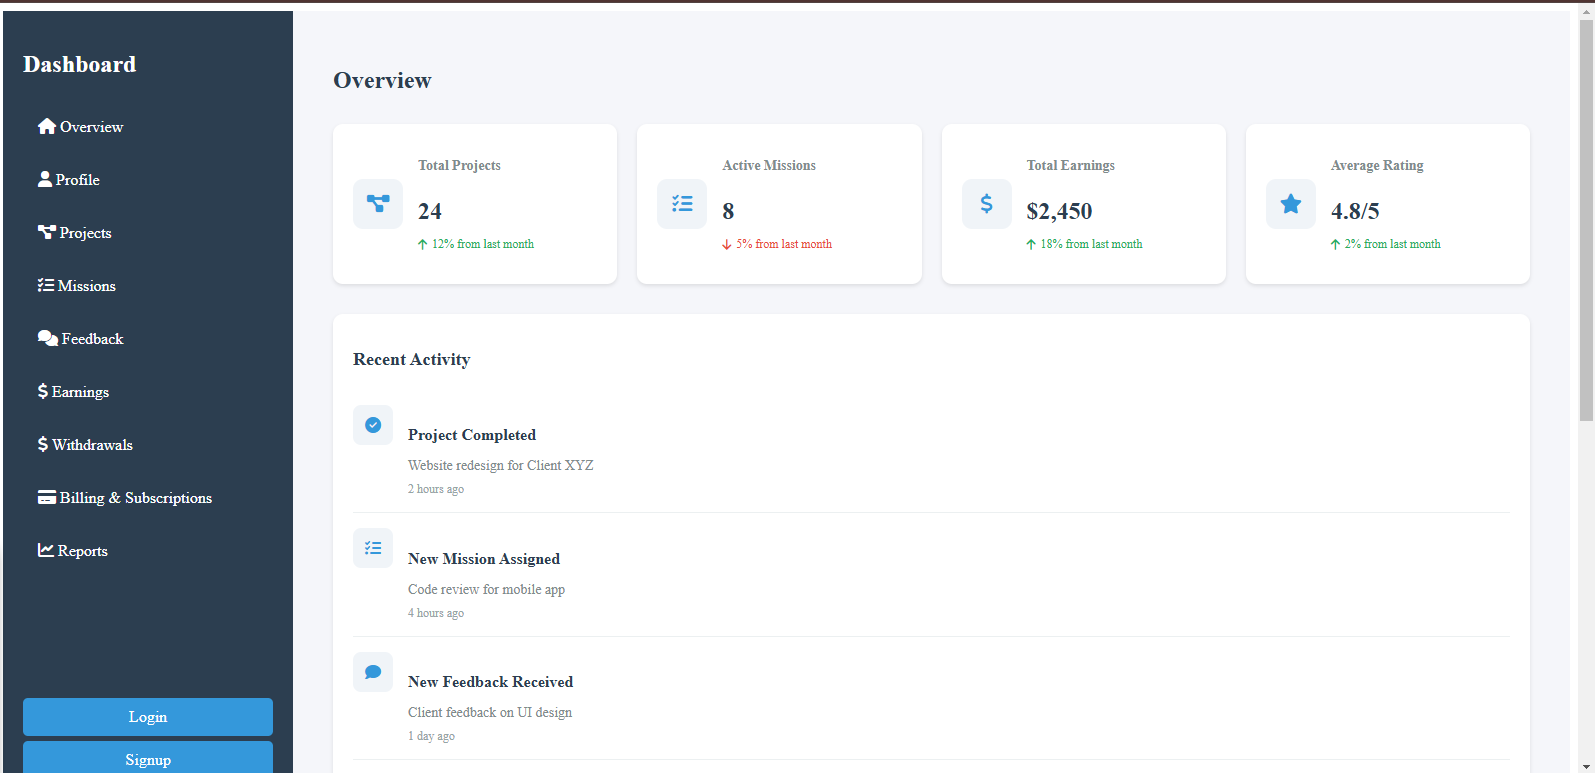Image resolution: width=1595 pixels, height=773 pixels.
Task: Click "5% from last month" trend text
Action: coord(784,244)
